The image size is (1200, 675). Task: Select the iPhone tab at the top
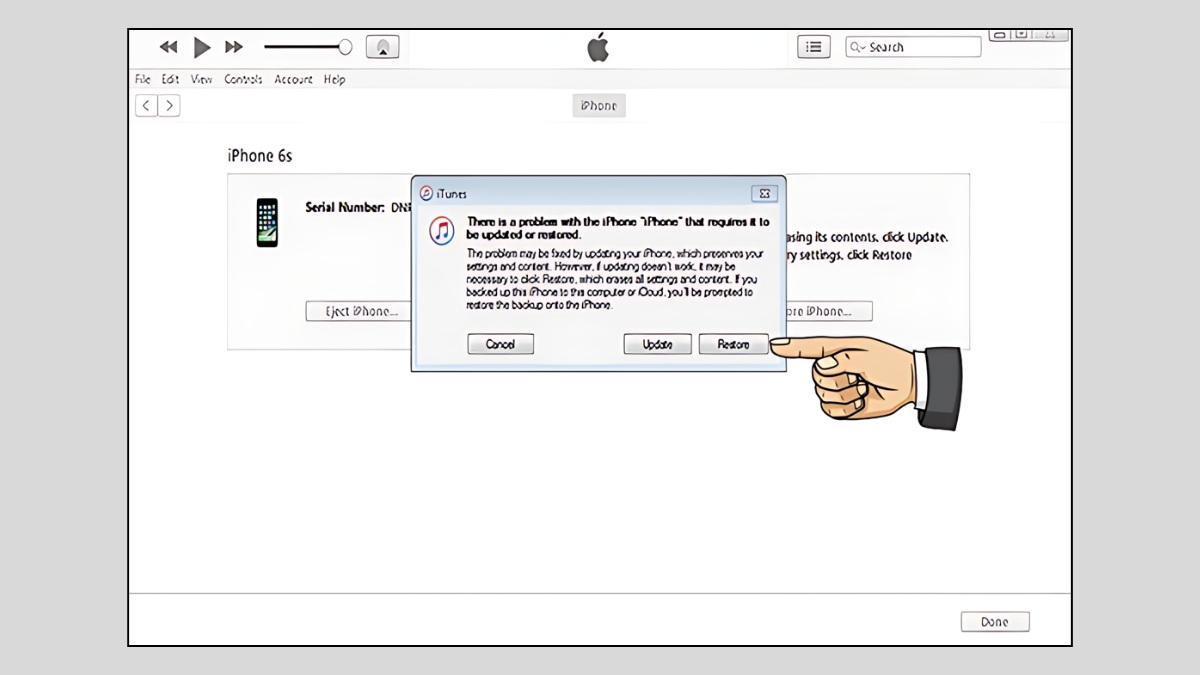pyautogui.click(x=599, y=106)
